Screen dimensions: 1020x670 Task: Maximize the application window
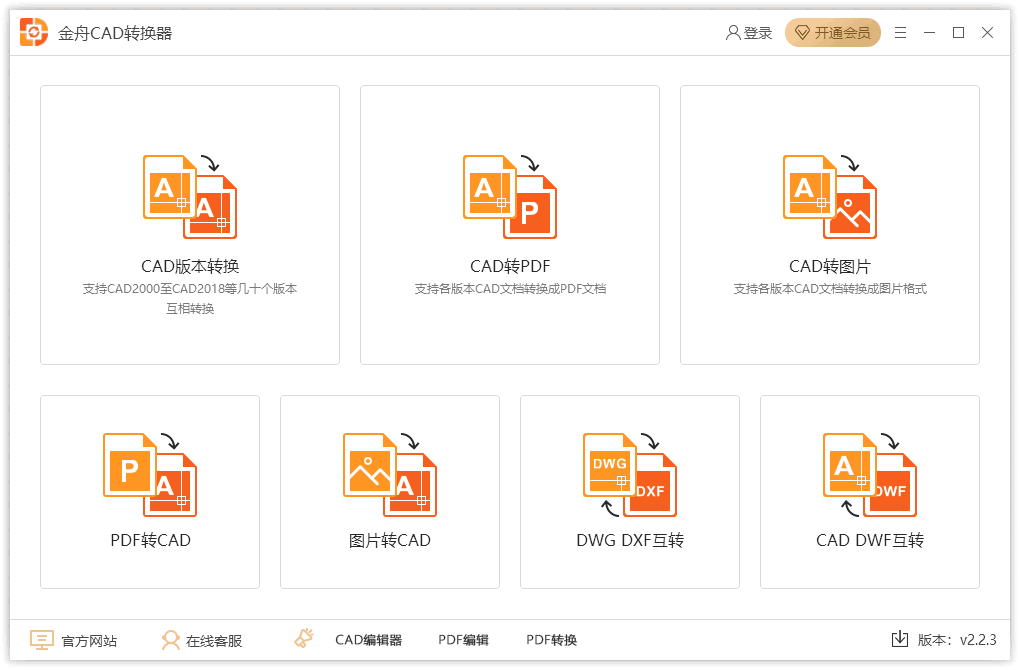[x=958, y=33]
